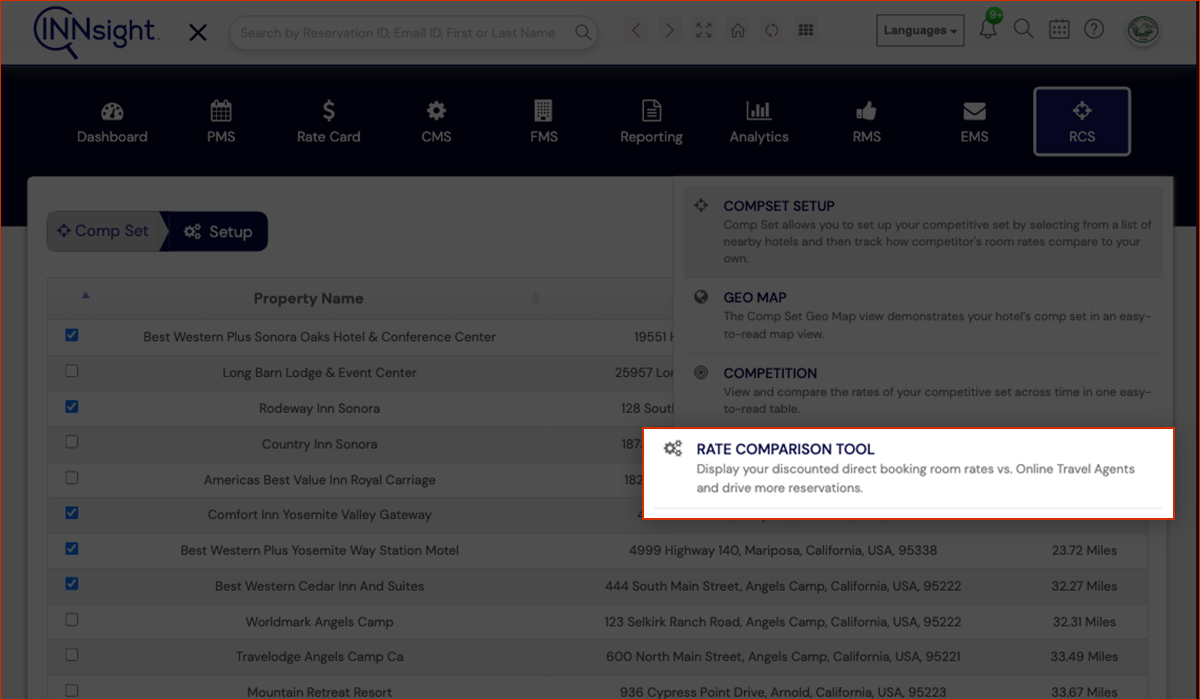Viewport: 1200px width, 700px height.
Task: Close the menu with the X icon
Action: [198, 33]
